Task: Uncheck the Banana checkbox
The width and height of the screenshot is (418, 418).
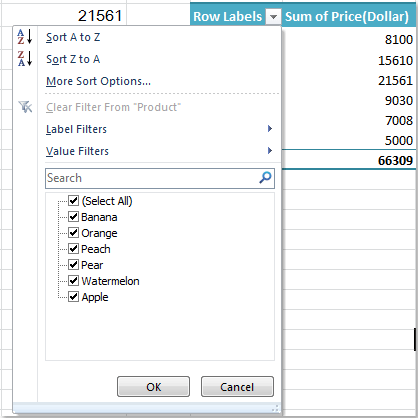Action: [73, 217]
